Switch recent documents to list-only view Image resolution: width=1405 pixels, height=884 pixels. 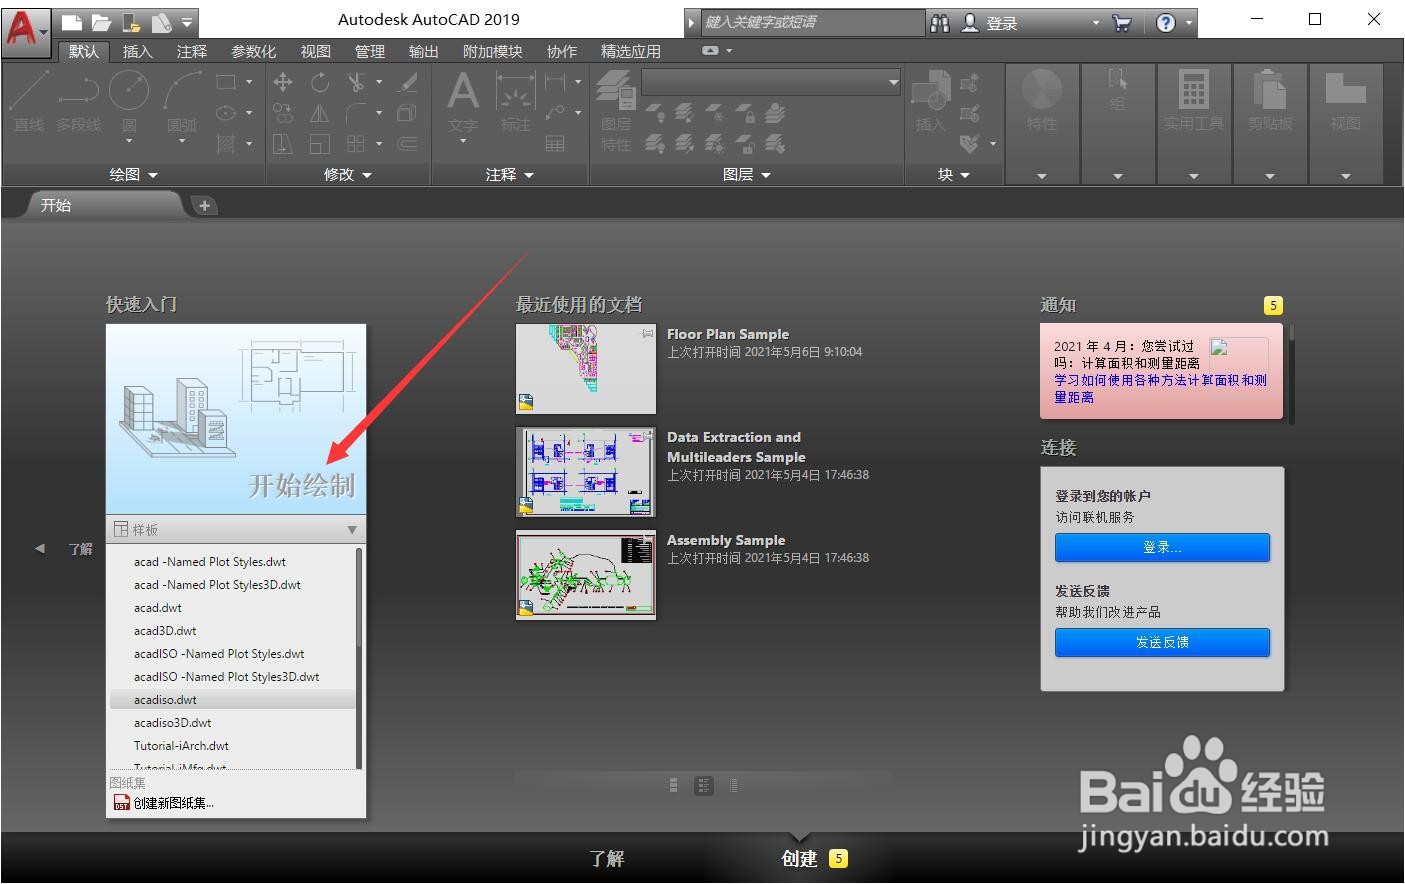pyautogui.click(x=734, y=786)
